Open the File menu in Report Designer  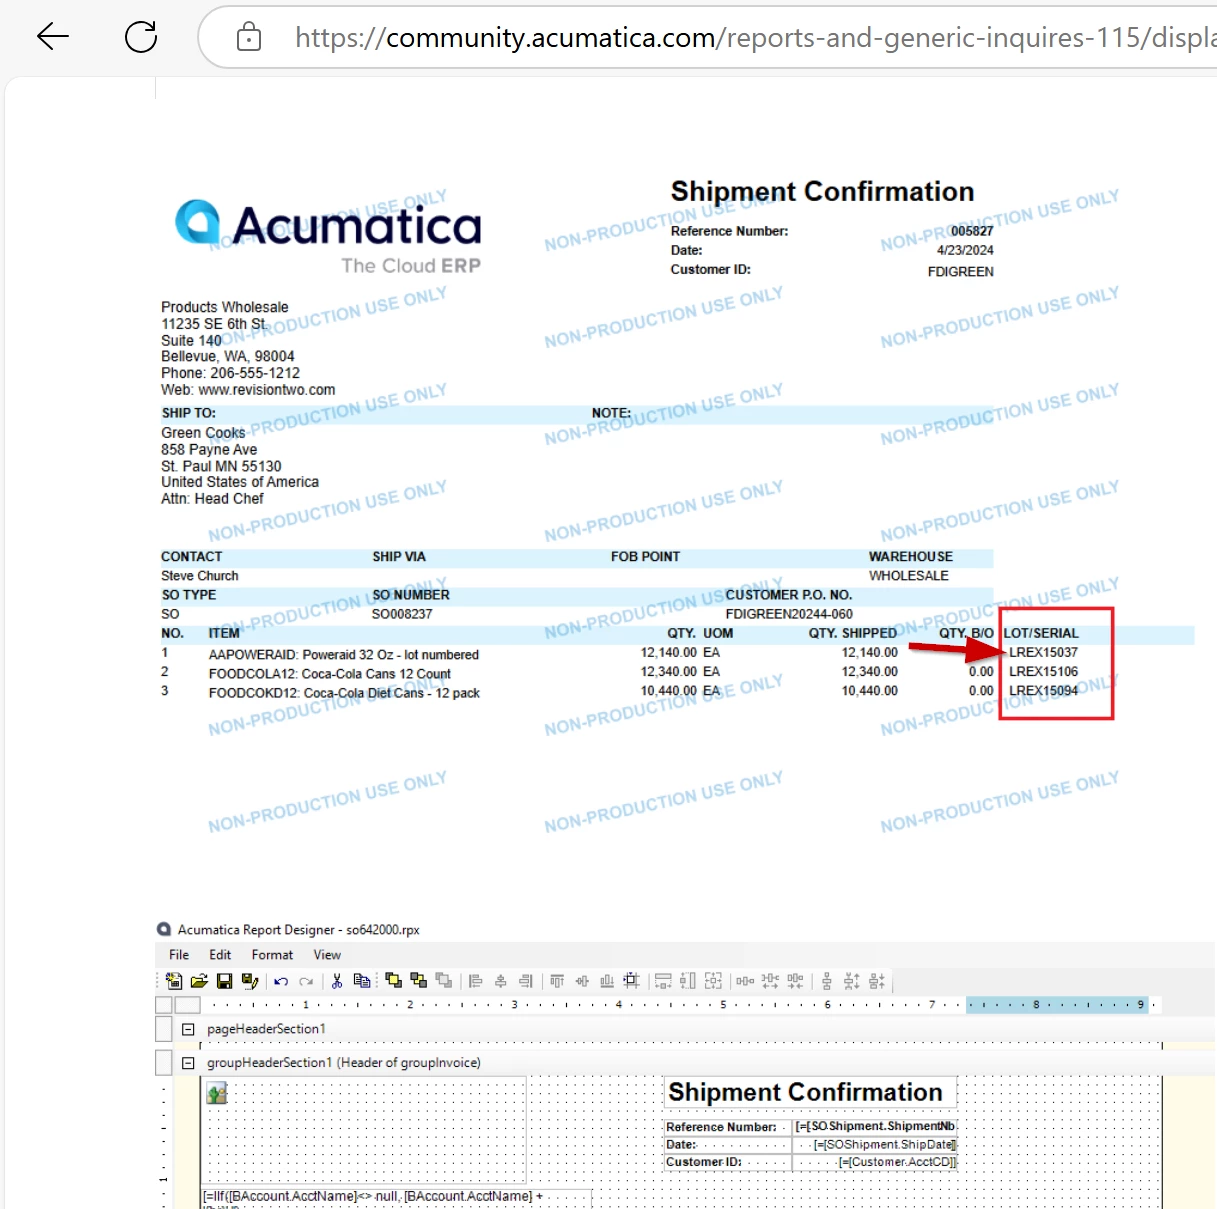tap(179, 955)
